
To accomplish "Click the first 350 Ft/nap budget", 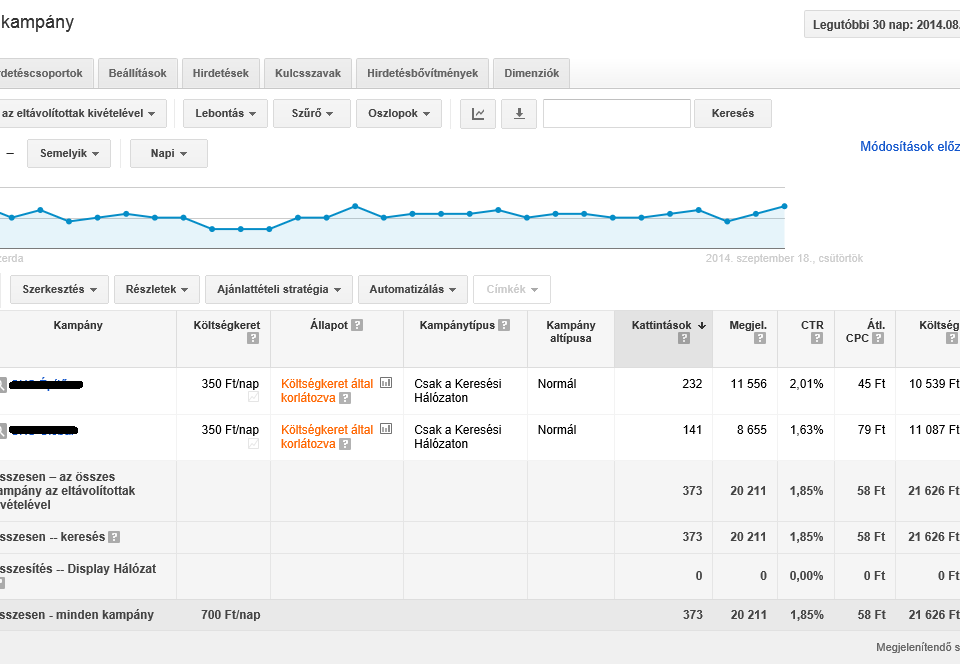I will tap(230, 384).
